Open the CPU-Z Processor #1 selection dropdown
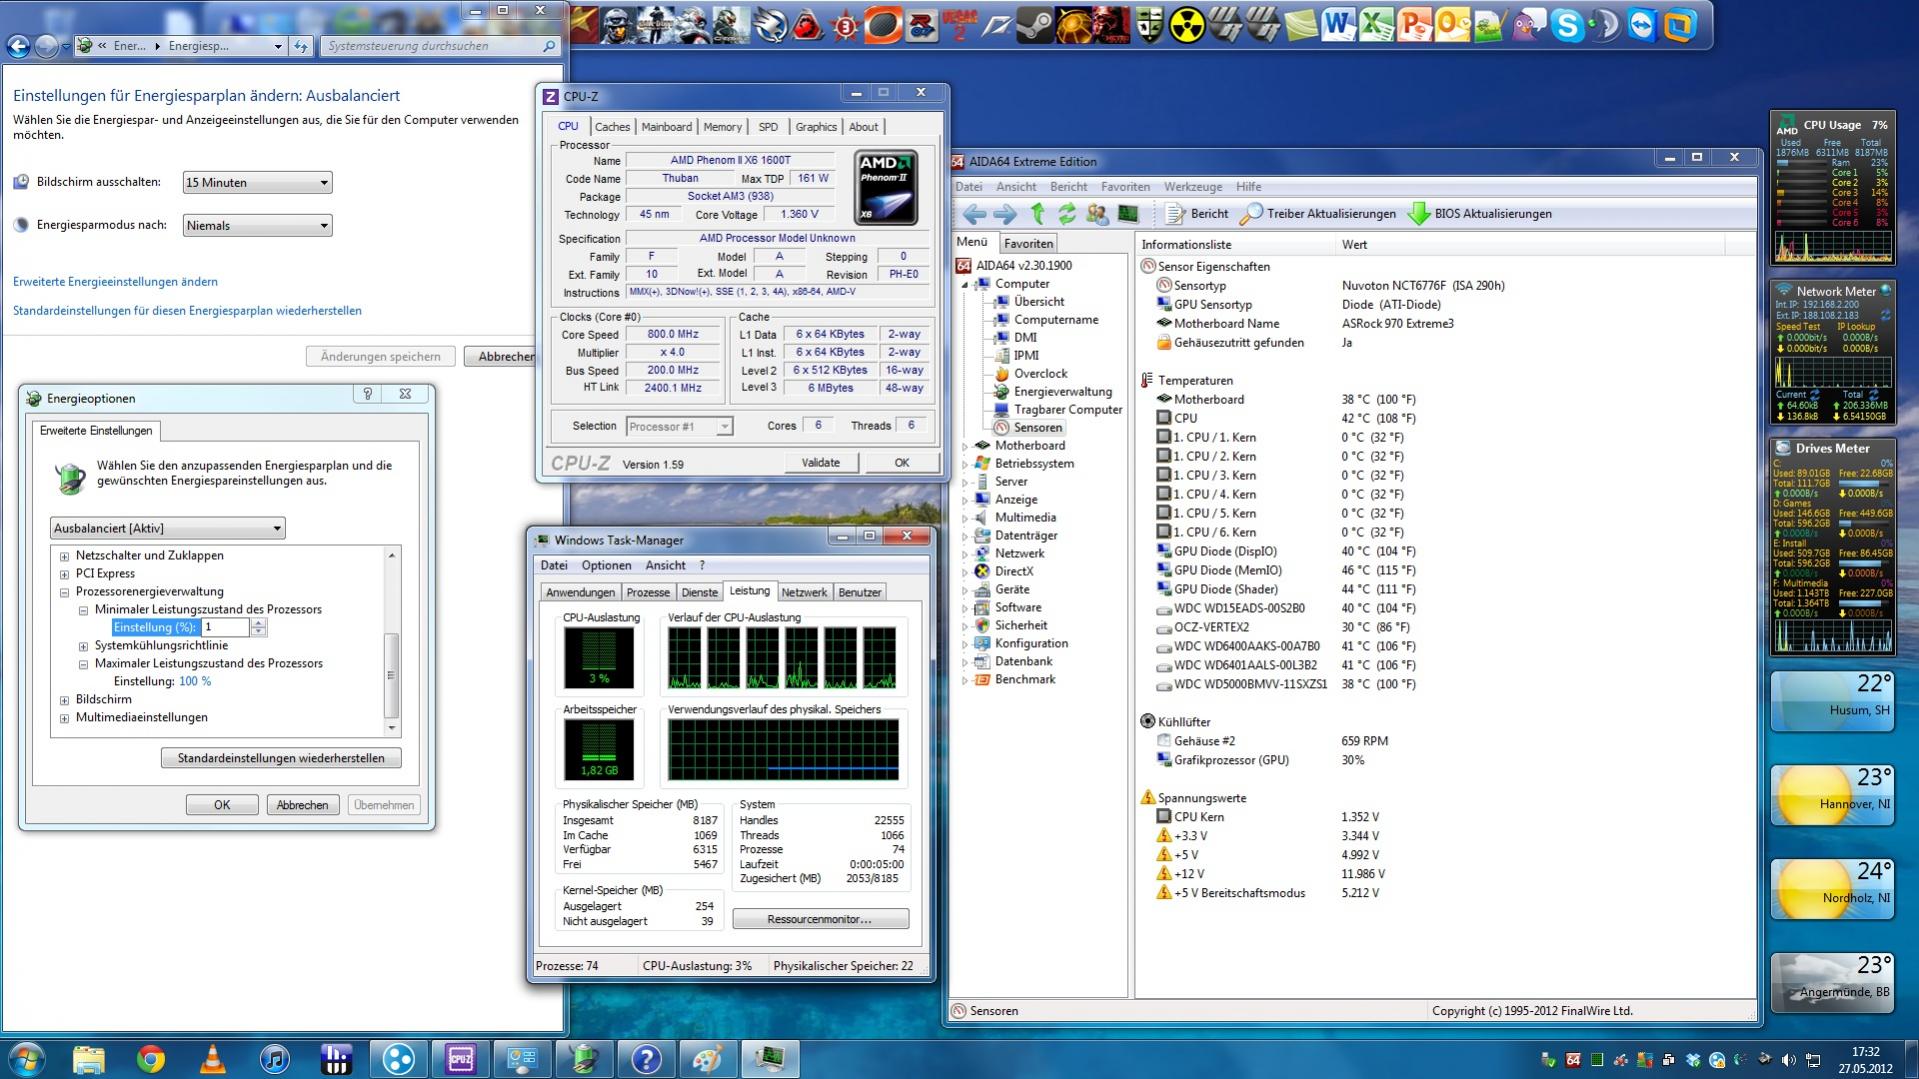Screen dimensions: 1919x1079 coord(679,426)
